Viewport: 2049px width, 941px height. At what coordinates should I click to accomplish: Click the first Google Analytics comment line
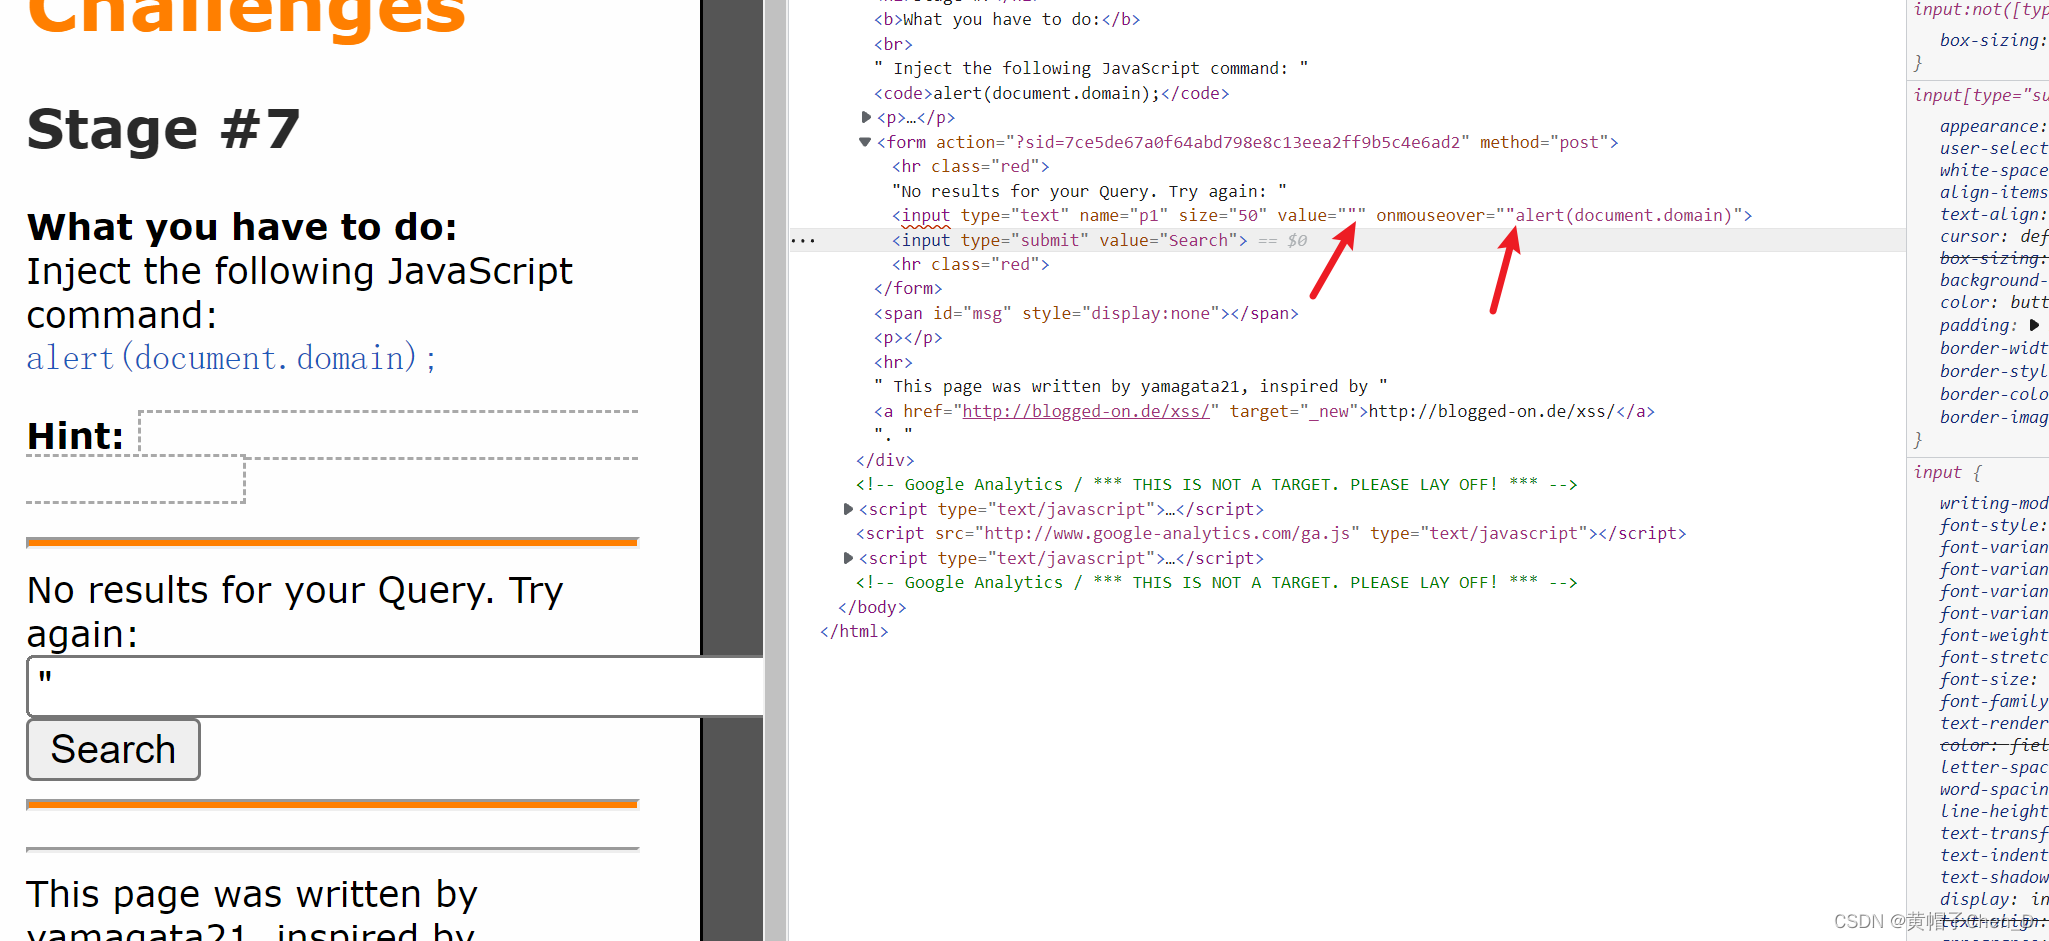point(1216,484)
